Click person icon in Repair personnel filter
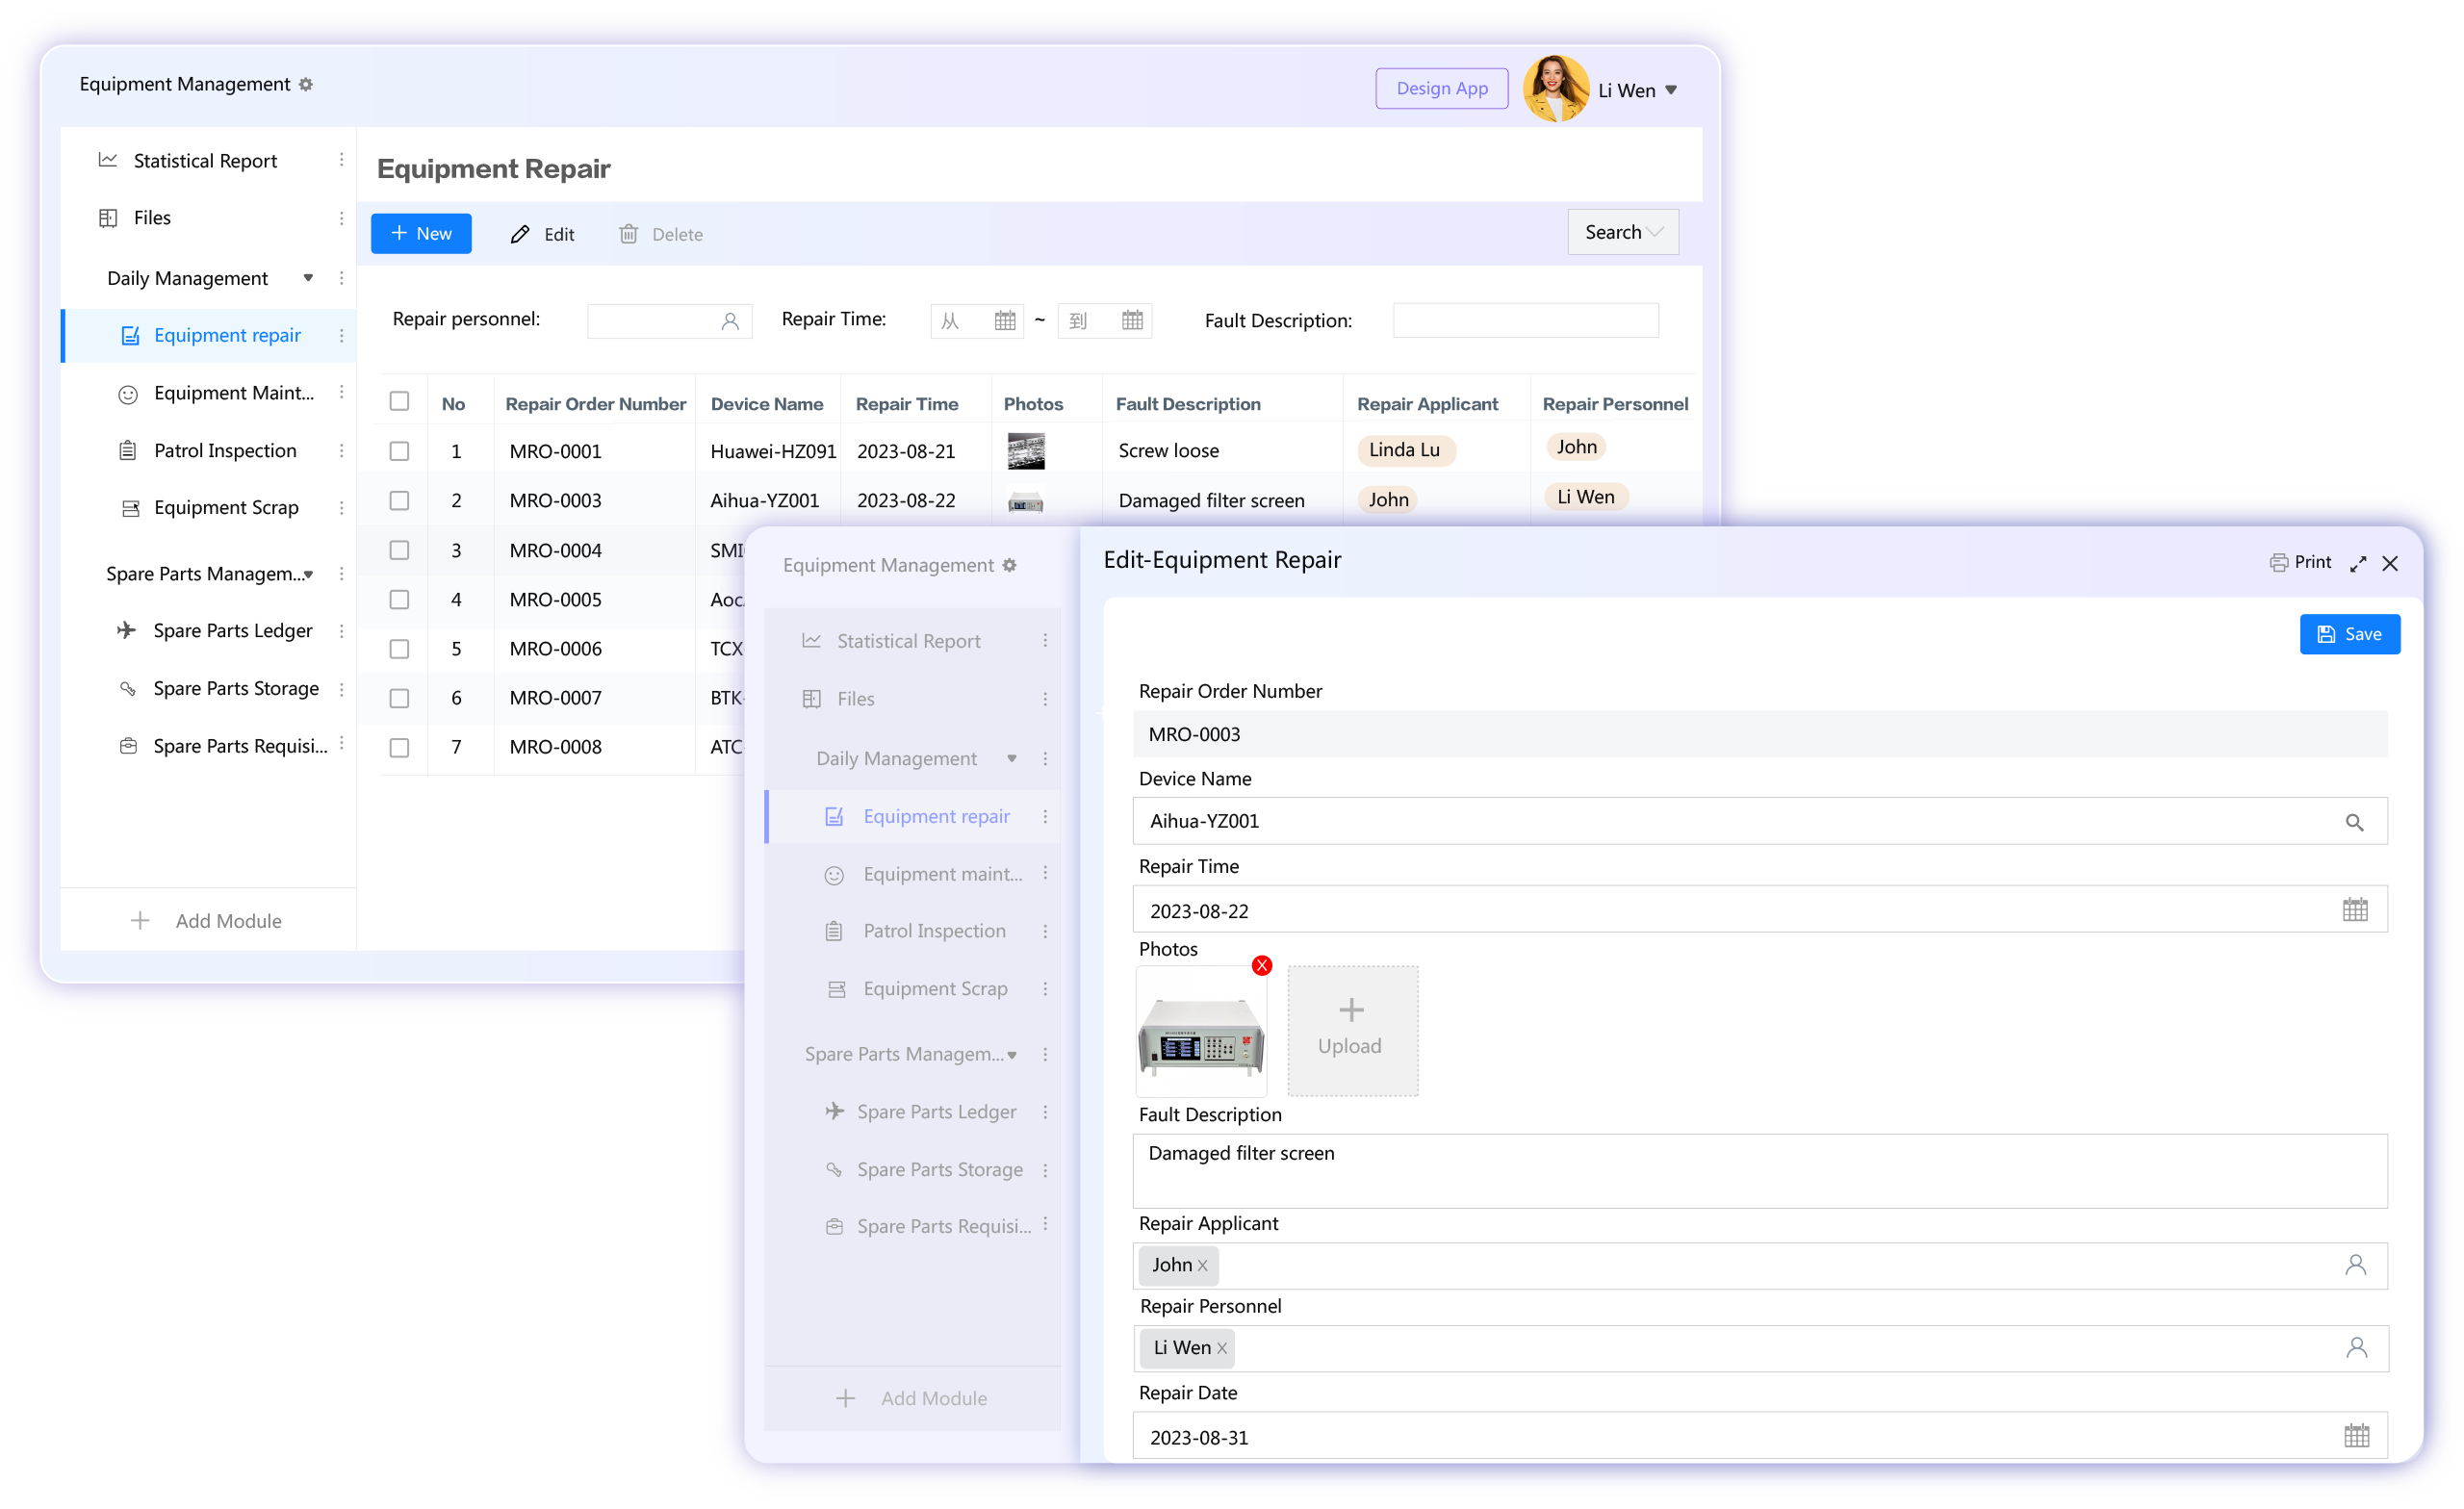The height and width of the screenshot is (1509, 2464). tap(730, 321)
